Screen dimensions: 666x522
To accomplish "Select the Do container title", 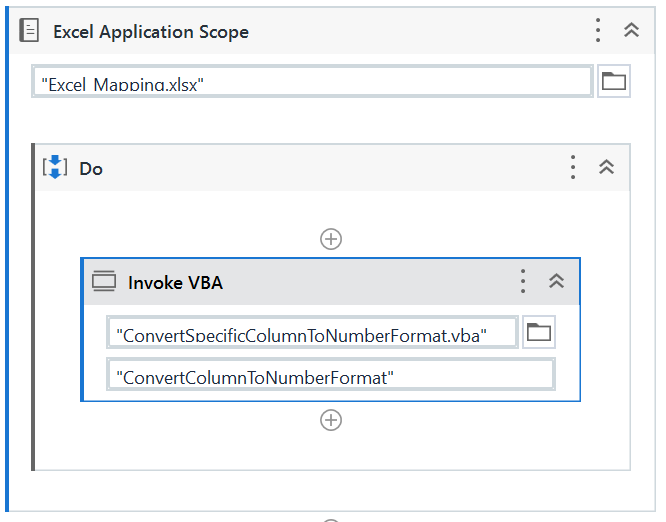I will point(91,169).
